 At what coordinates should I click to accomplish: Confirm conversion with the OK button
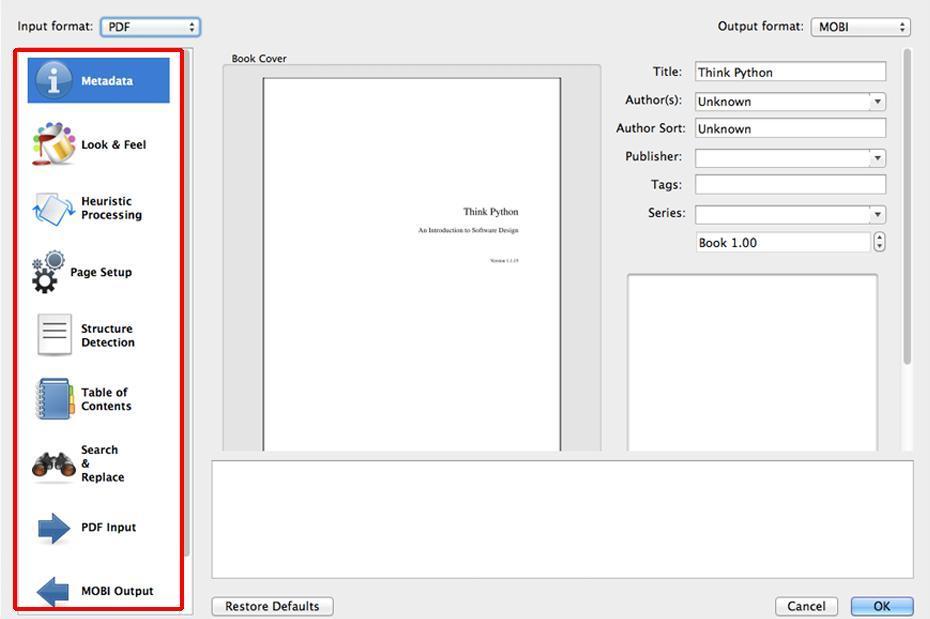[882, 606]
